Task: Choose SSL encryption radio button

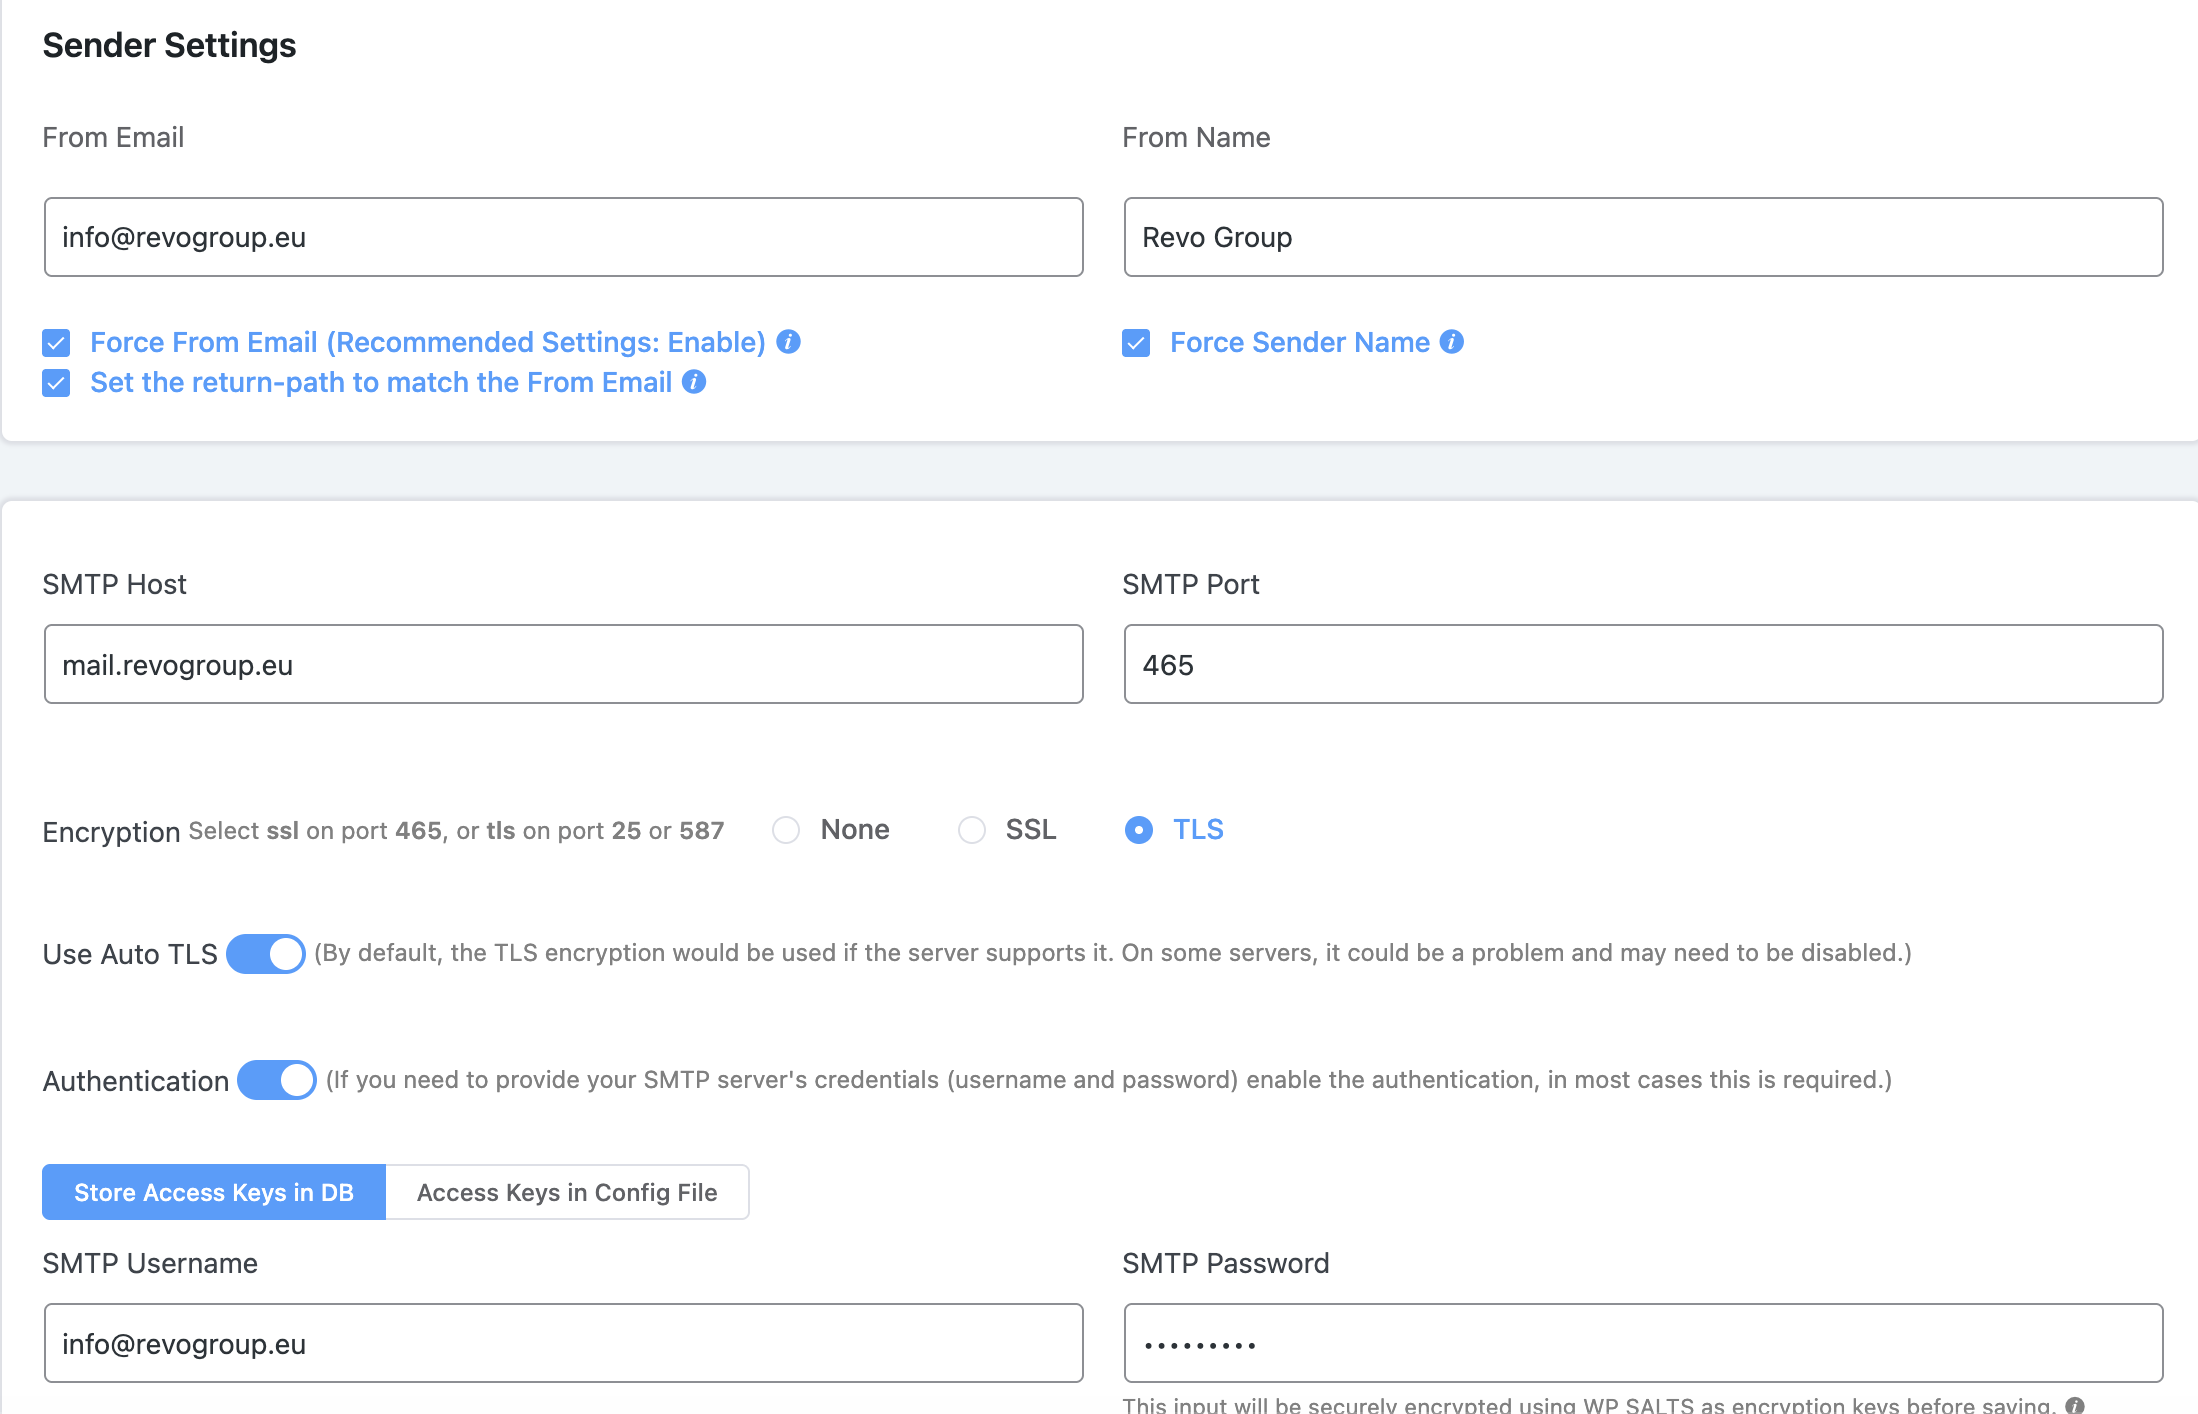Action: (x=971, y=830)
